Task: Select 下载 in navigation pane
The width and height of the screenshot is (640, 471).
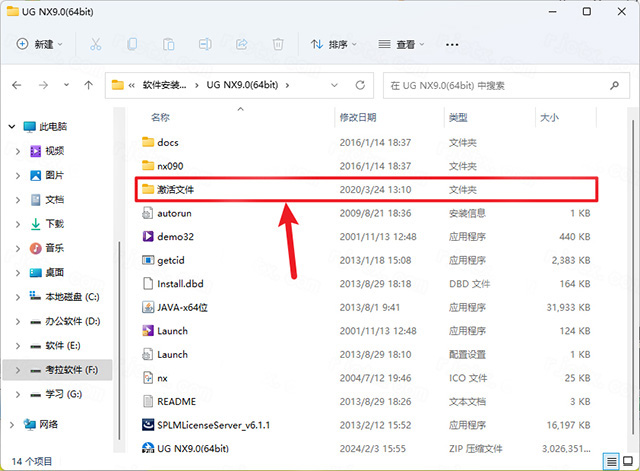Action: (47, 224)
